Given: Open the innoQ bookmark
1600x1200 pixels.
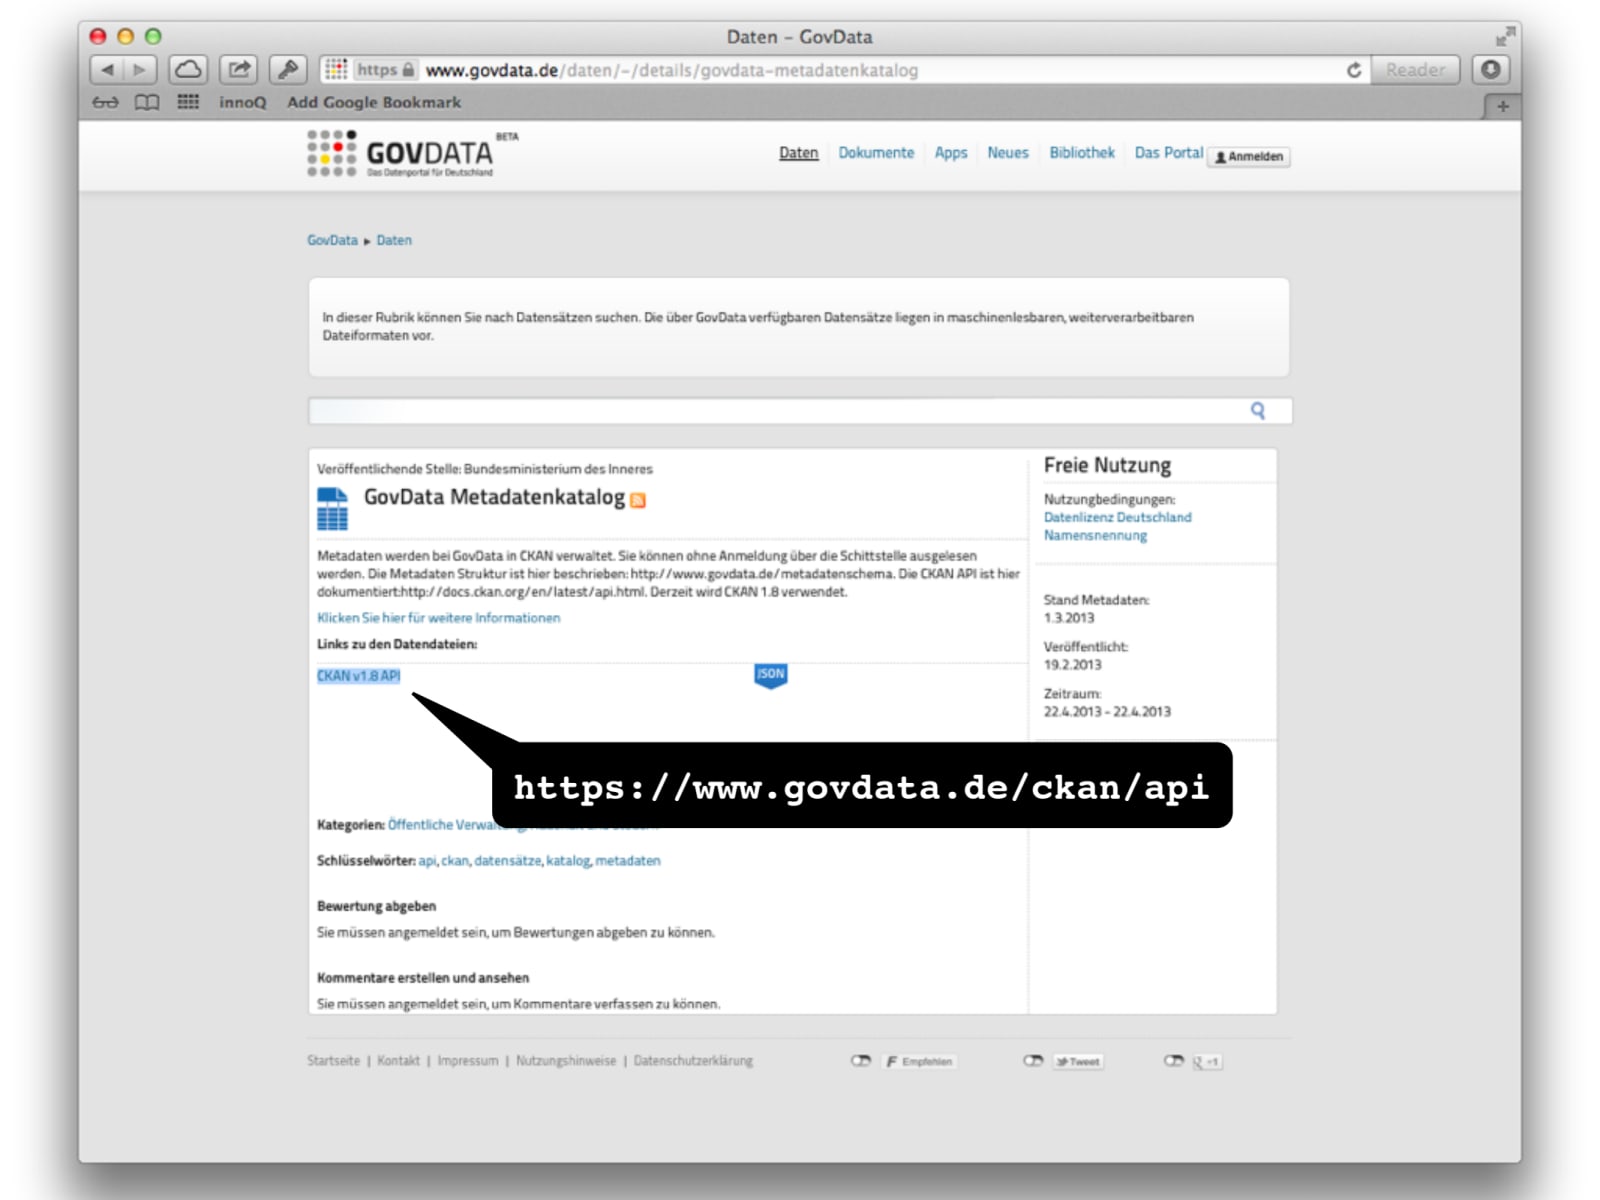Looking at the screenshot, I should click(x=243, y=102).
